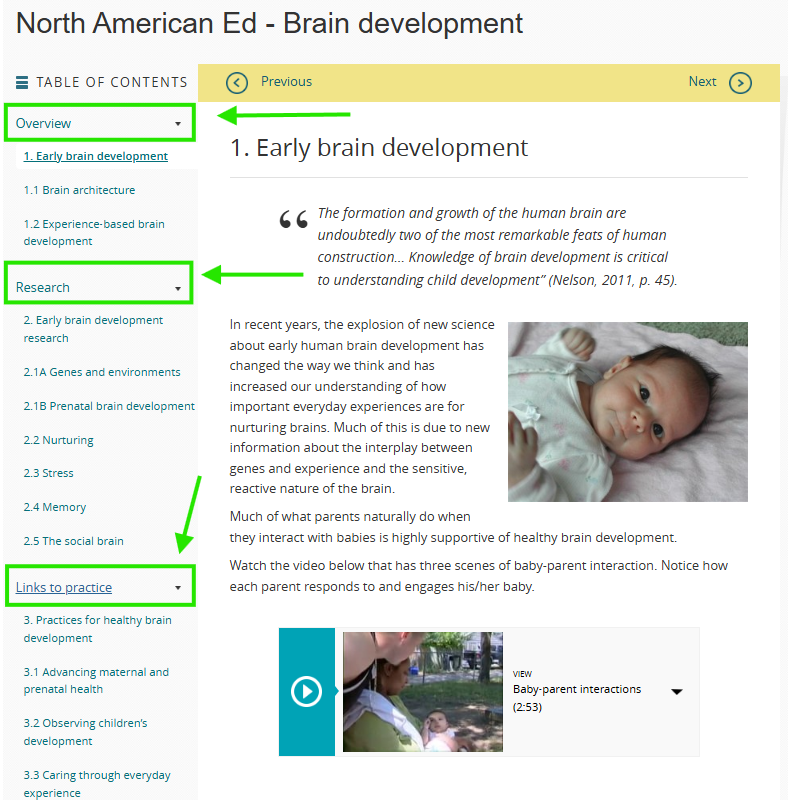Screen dimensions: 788x800
Task: Collapse the Overview section
Action: point(178,124)
